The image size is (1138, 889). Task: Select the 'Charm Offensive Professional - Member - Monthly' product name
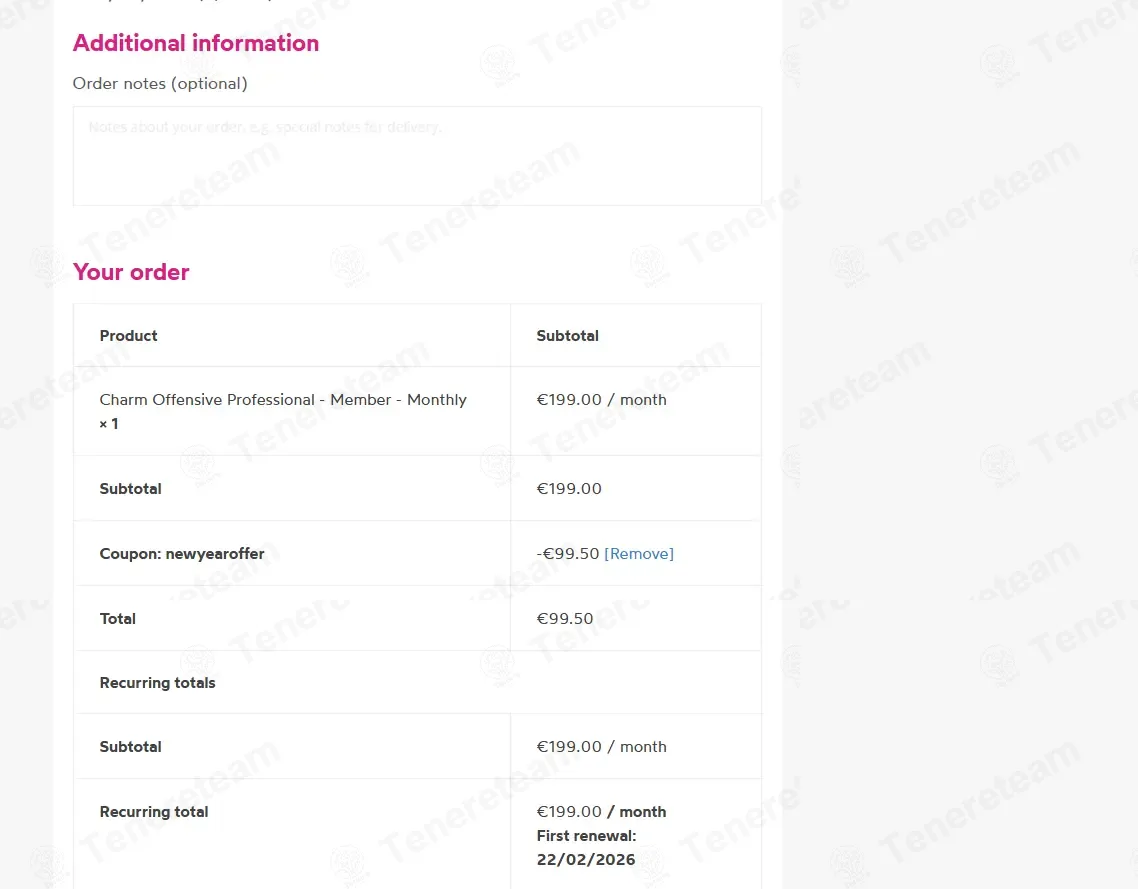283,400
